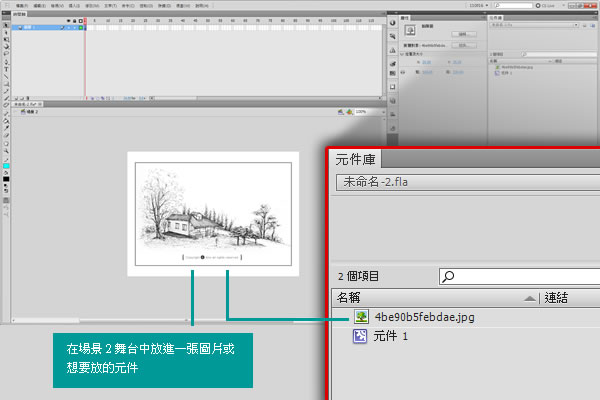600x400 pixels.
Task: Select the Rectangle tool
Action: tap(6, 84)
